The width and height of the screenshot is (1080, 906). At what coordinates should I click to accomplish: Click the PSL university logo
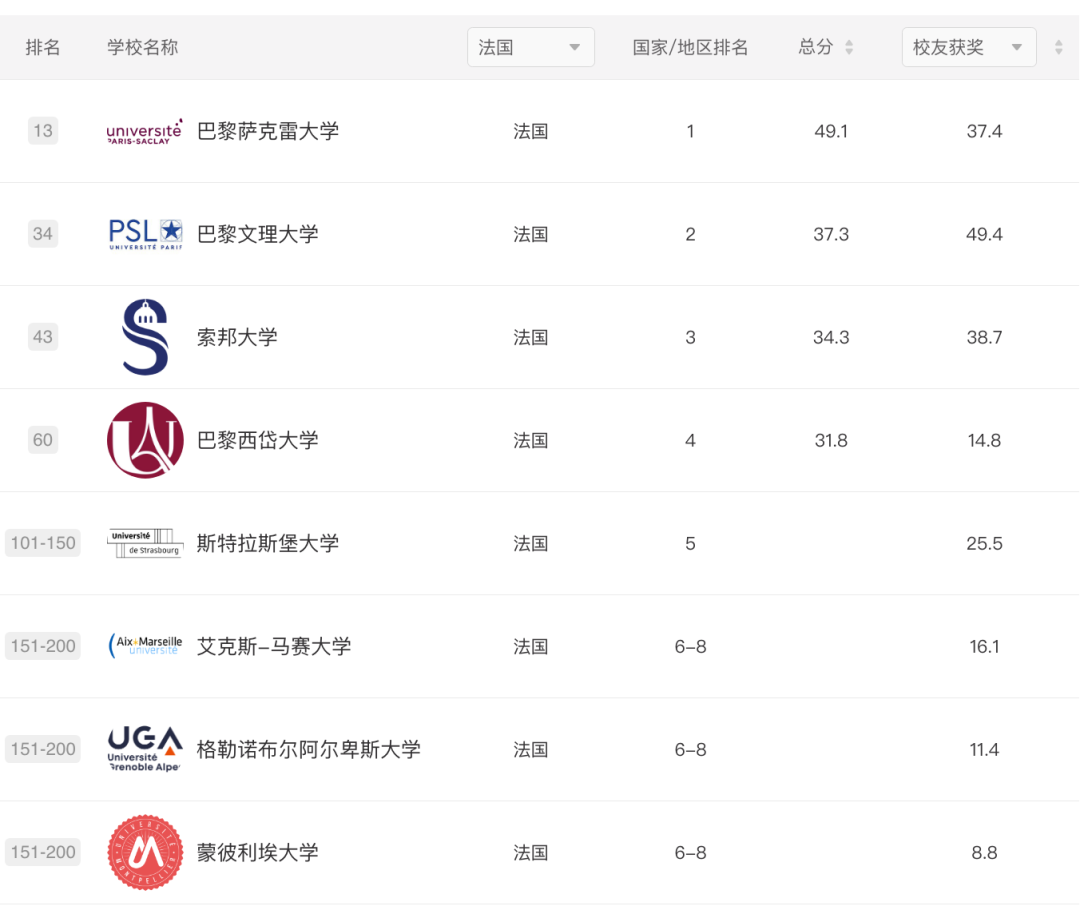pos(145,234)
